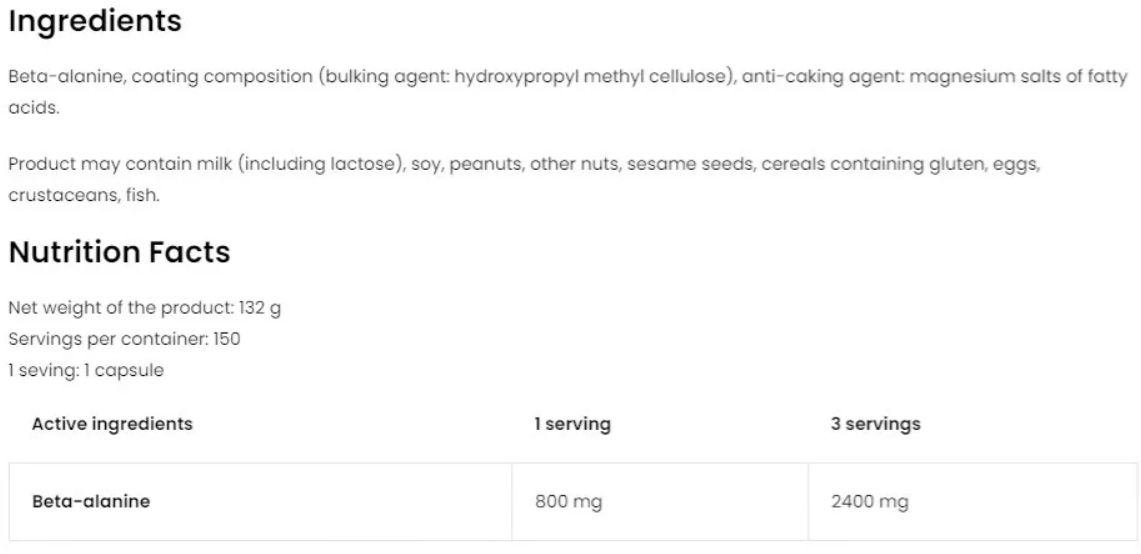Click the word acids in ingredients paragraph

click(x=31, y=108)
